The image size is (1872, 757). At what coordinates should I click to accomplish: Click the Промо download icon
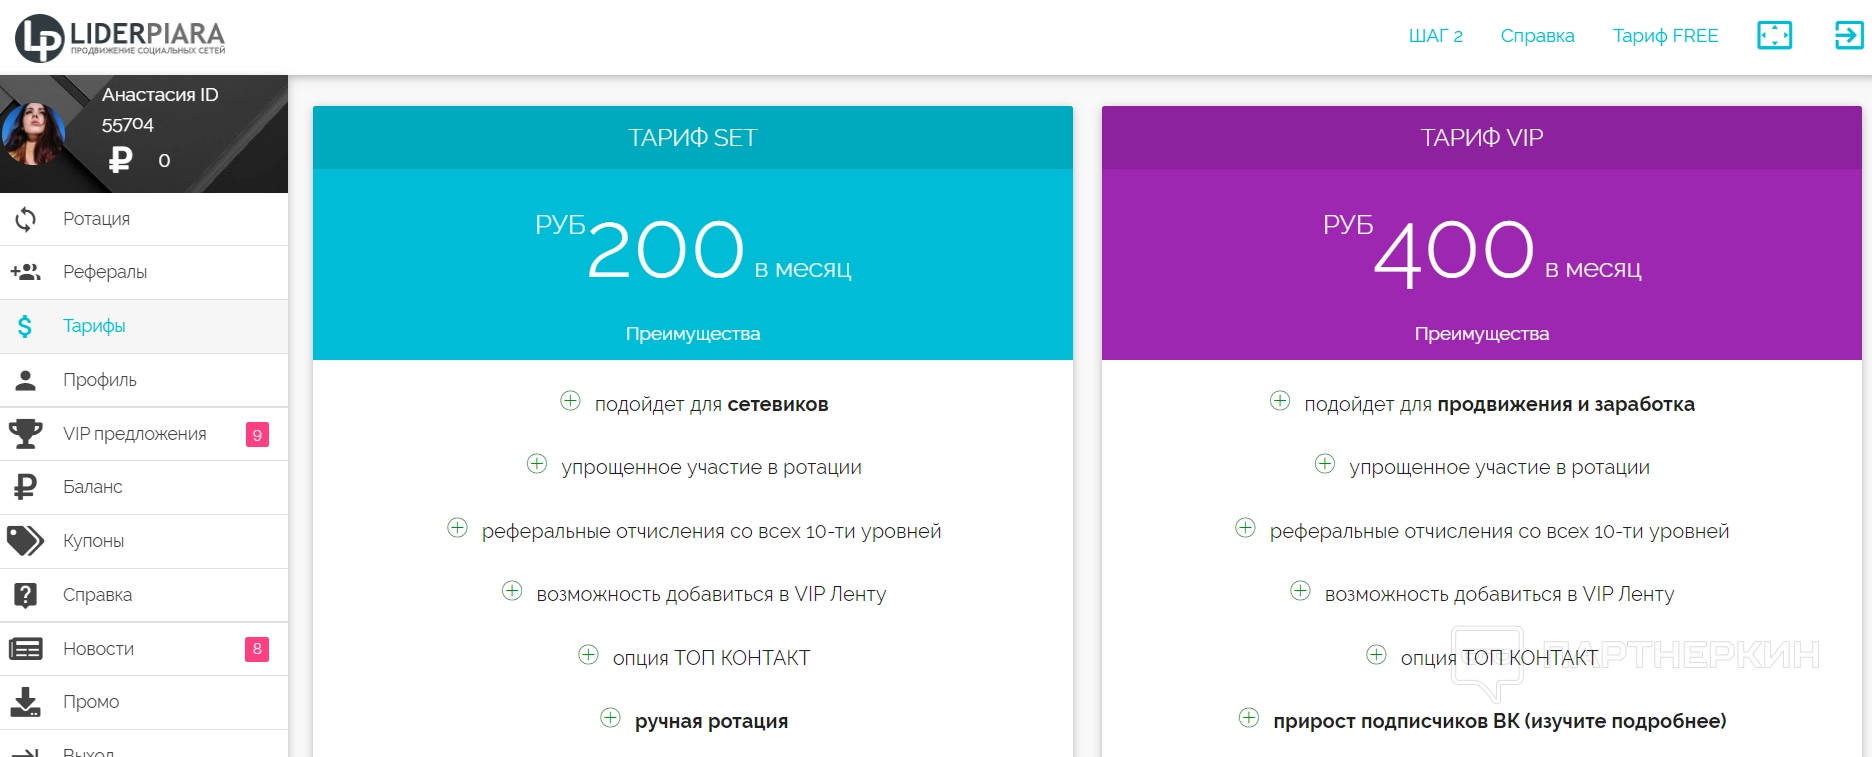click(x=25, y=702)
